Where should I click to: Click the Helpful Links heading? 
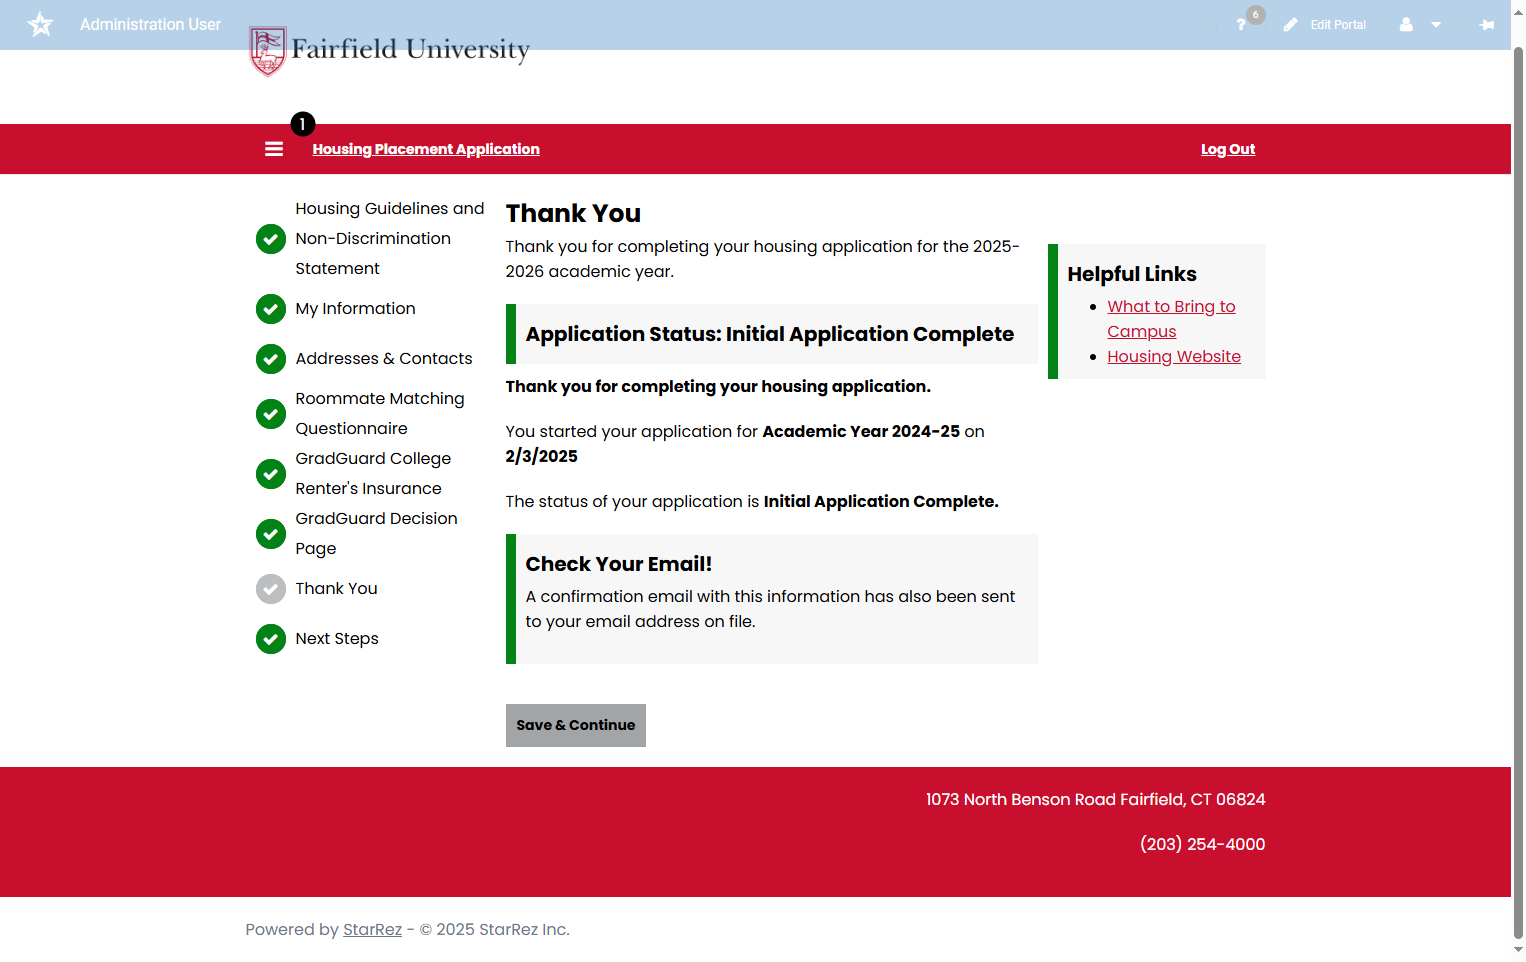tap(1132, 275)
